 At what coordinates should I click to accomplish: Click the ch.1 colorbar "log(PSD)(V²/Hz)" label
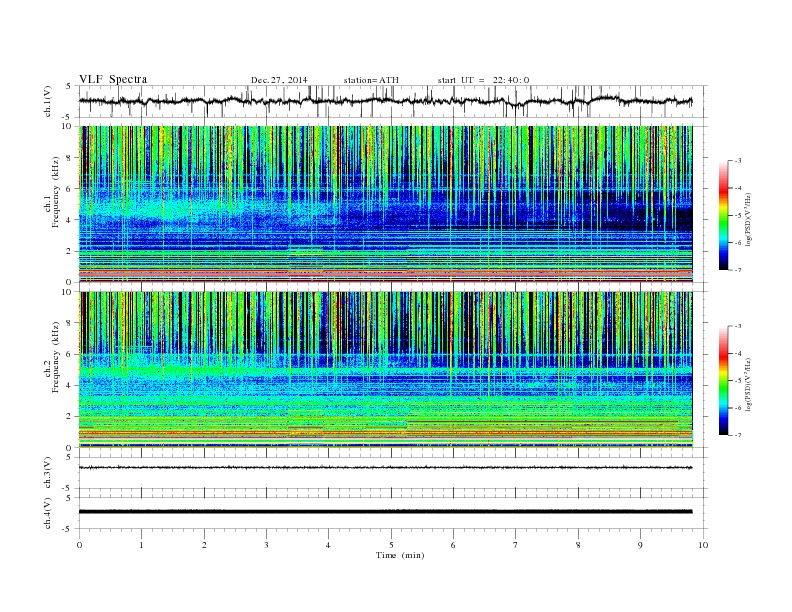pos(748,219)
